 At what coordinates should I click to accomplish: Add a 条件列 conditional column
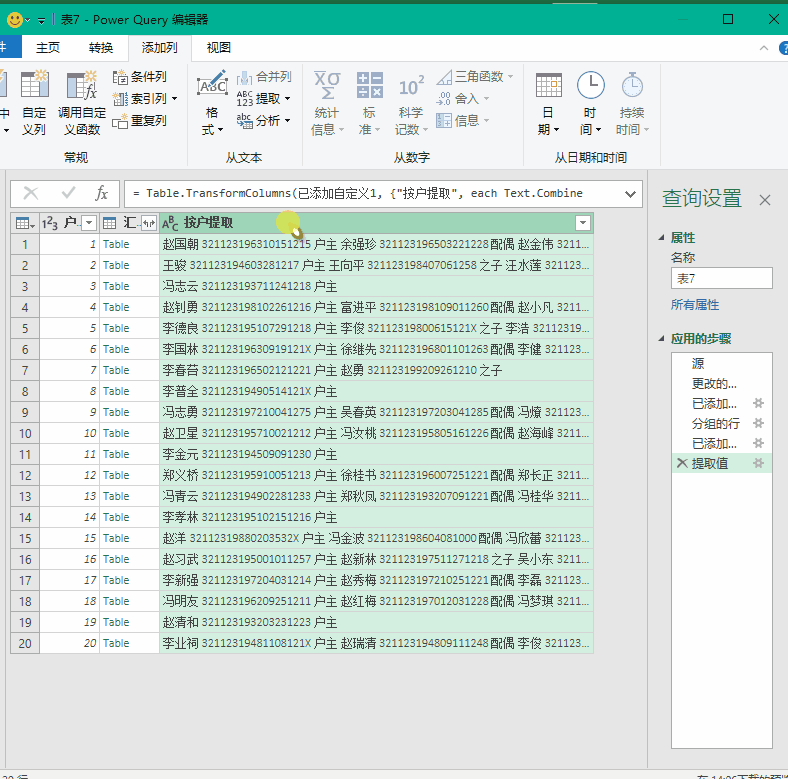[x=140, y=77]
